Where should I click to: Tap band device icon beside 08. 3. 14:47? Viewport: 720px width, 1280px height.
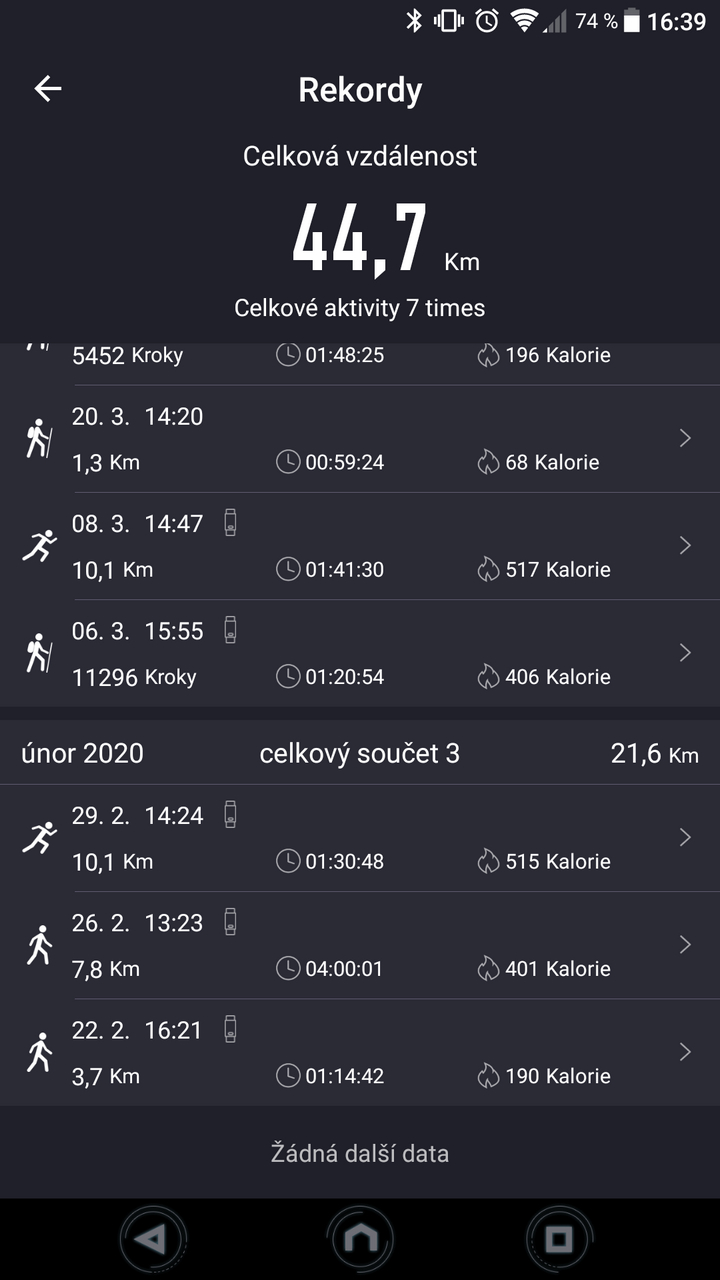(231, 522)
